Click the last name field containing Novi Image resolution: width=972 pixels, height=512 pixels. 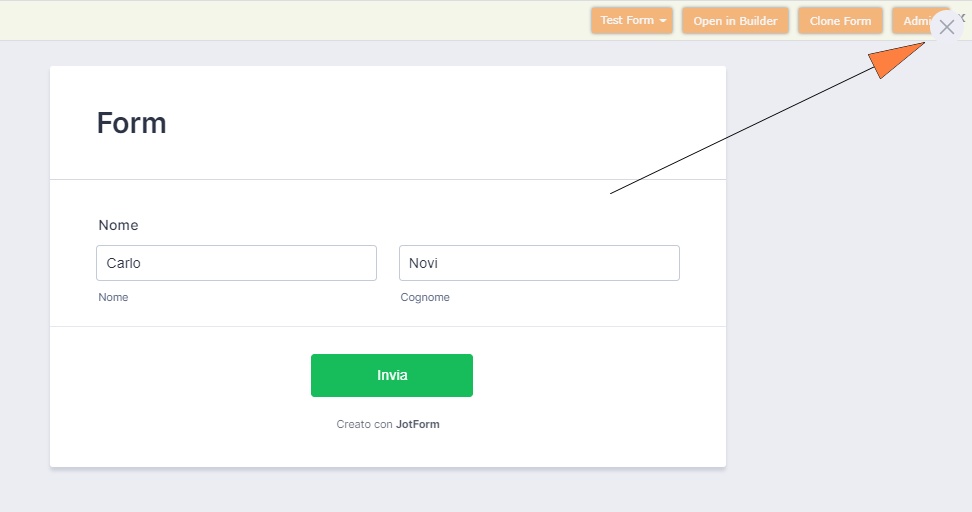point(539,263)
